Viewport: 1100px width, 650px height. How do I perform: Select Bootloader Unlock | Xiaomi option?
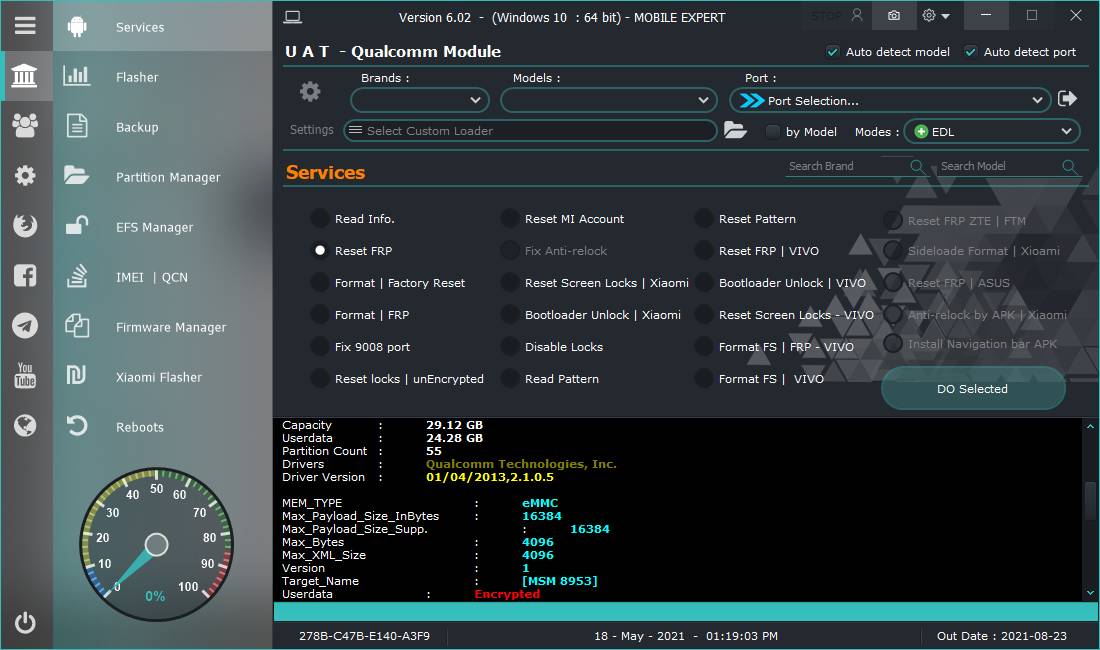[510, 315]
